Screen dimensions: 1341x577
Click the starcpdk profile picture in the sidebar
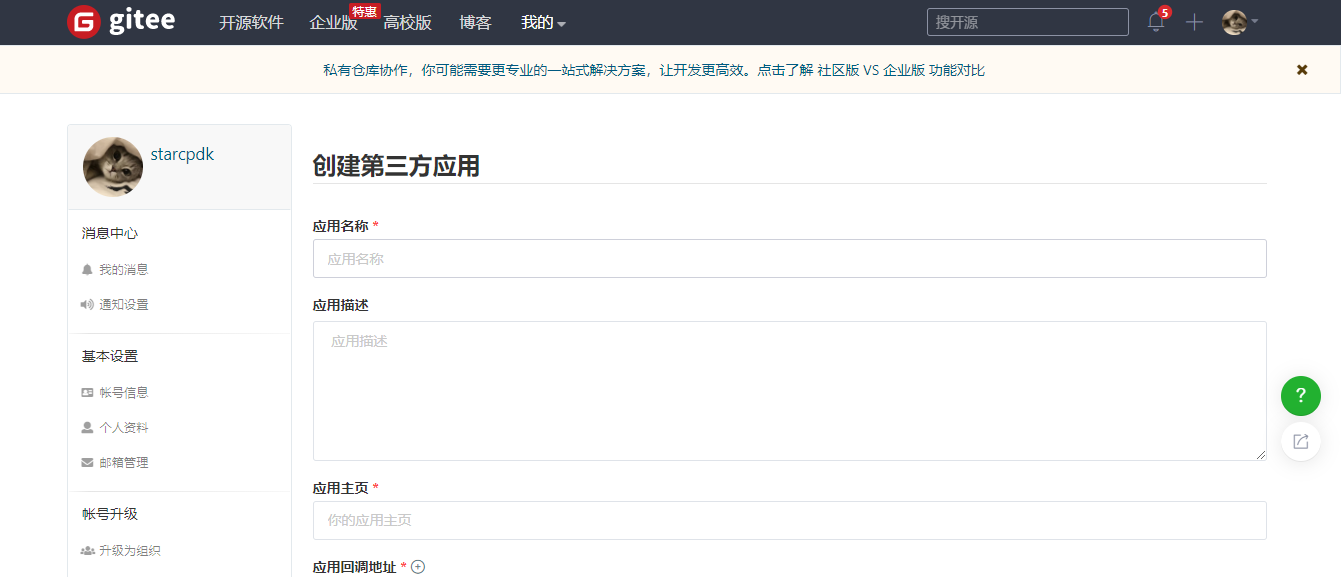click(113, 167)
